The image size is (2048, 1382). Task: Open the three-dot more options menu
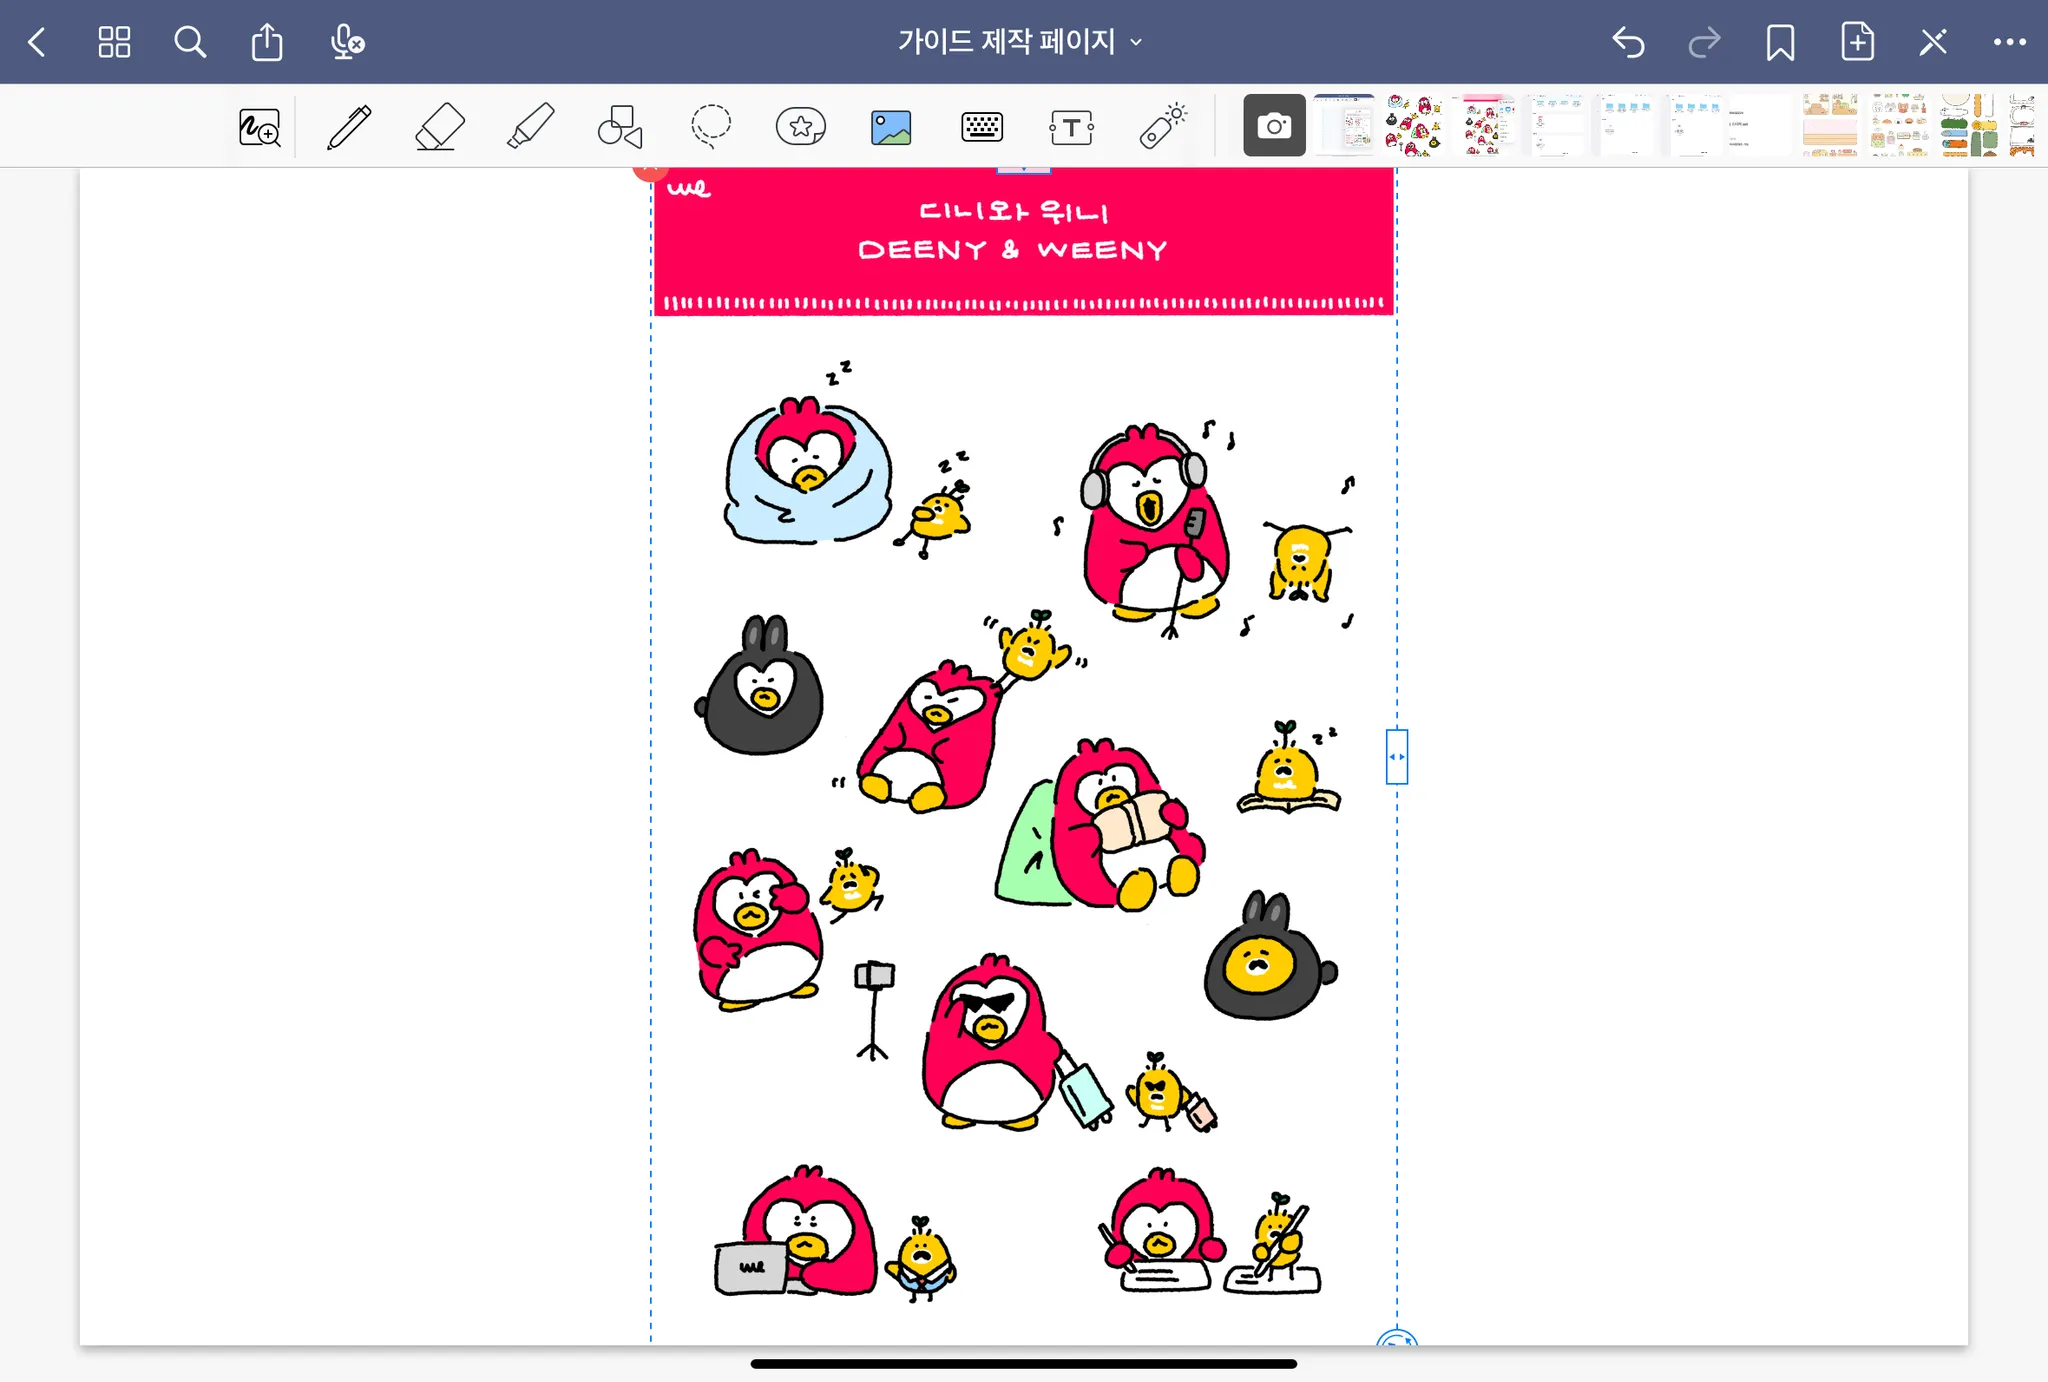pyautogui.click(x=2009, y=42)
